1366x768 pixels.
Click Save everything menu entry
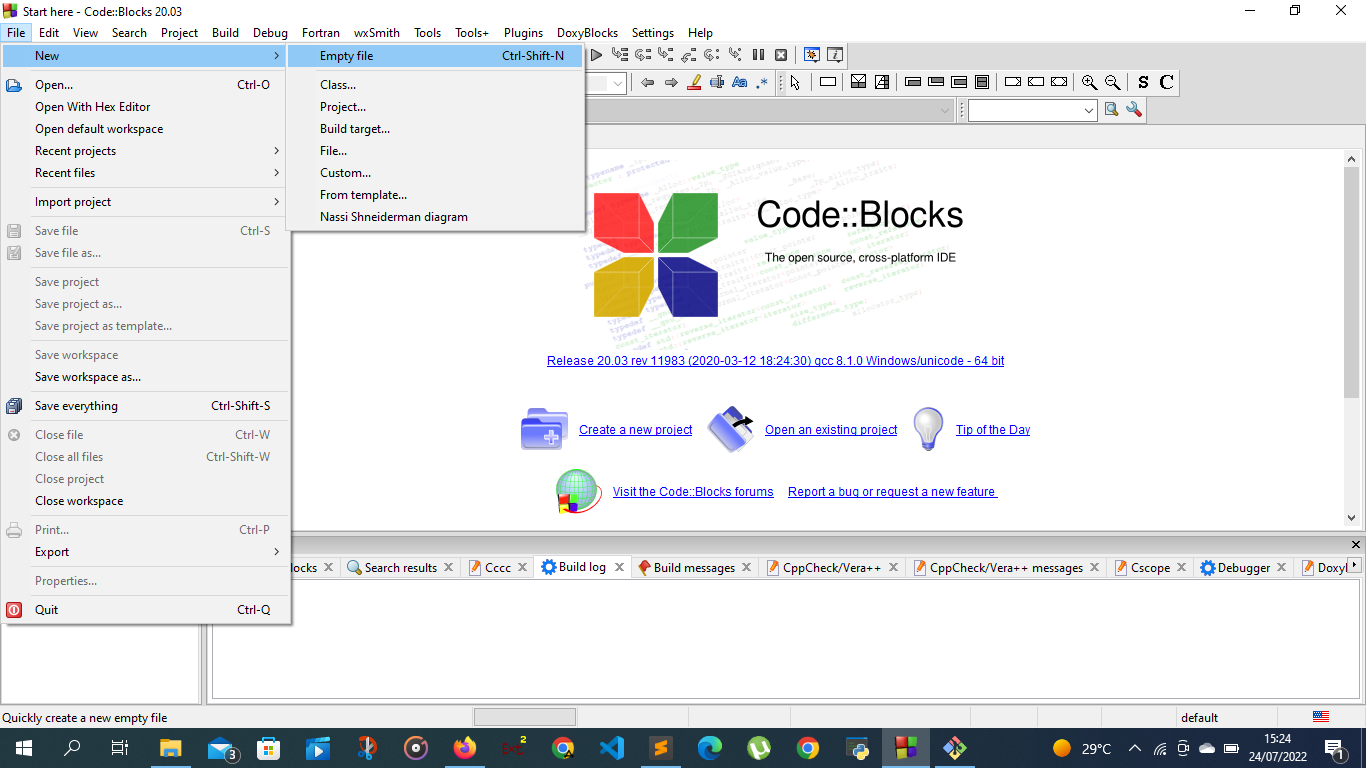point(146,406)
